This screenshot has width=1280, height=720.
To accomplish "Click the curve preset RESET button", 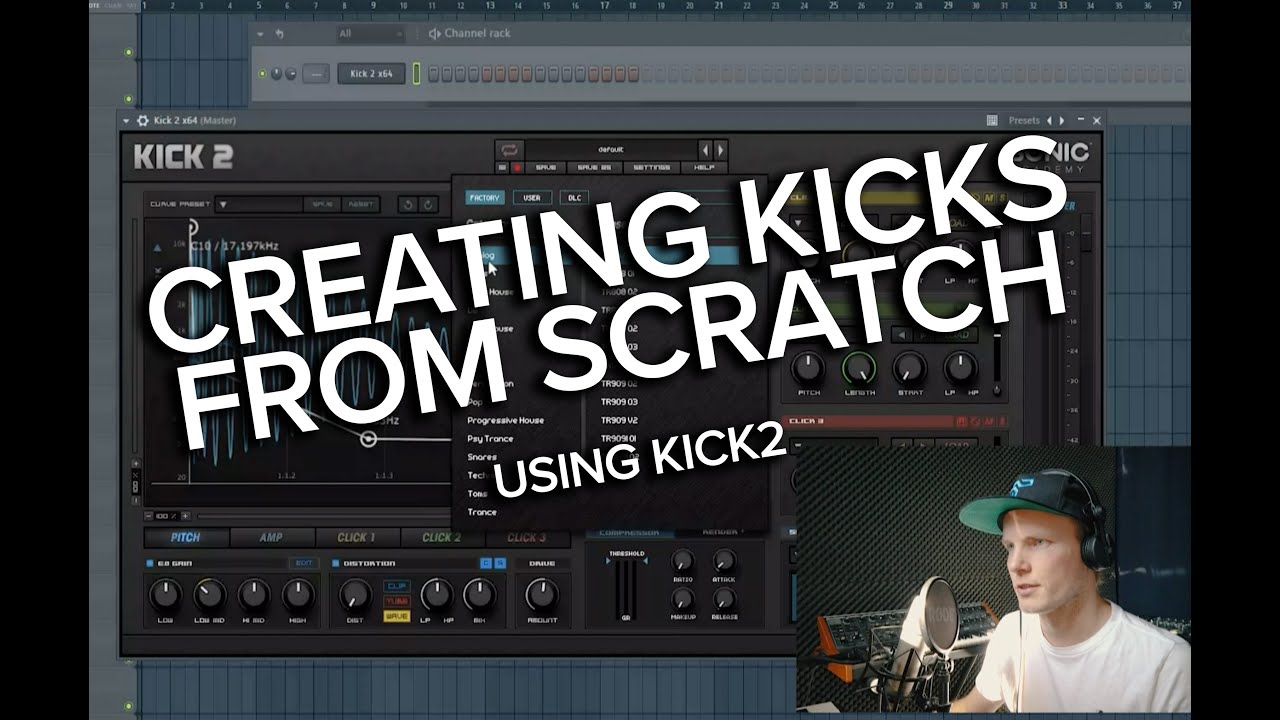I will pyautogui.click(x=361, y=204).
